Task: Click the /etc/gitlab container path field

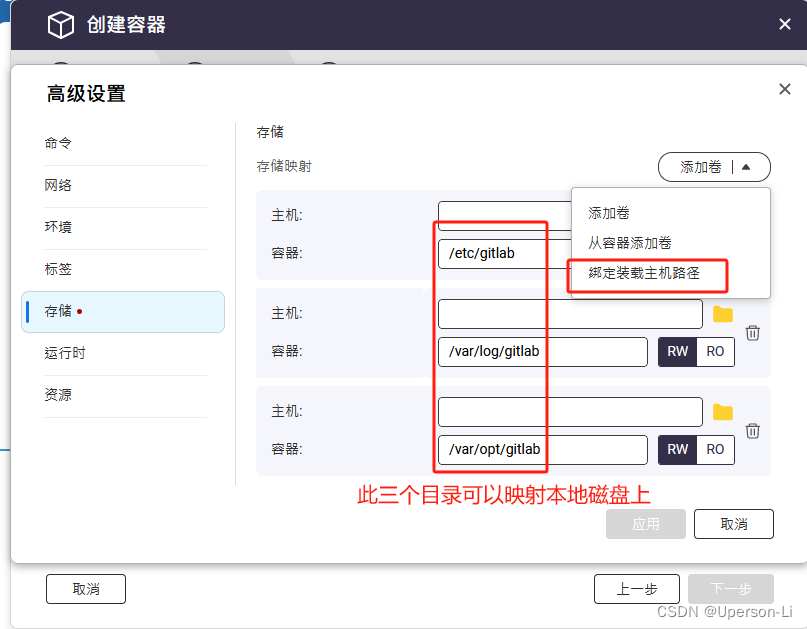Action: (x=504, y=254)
